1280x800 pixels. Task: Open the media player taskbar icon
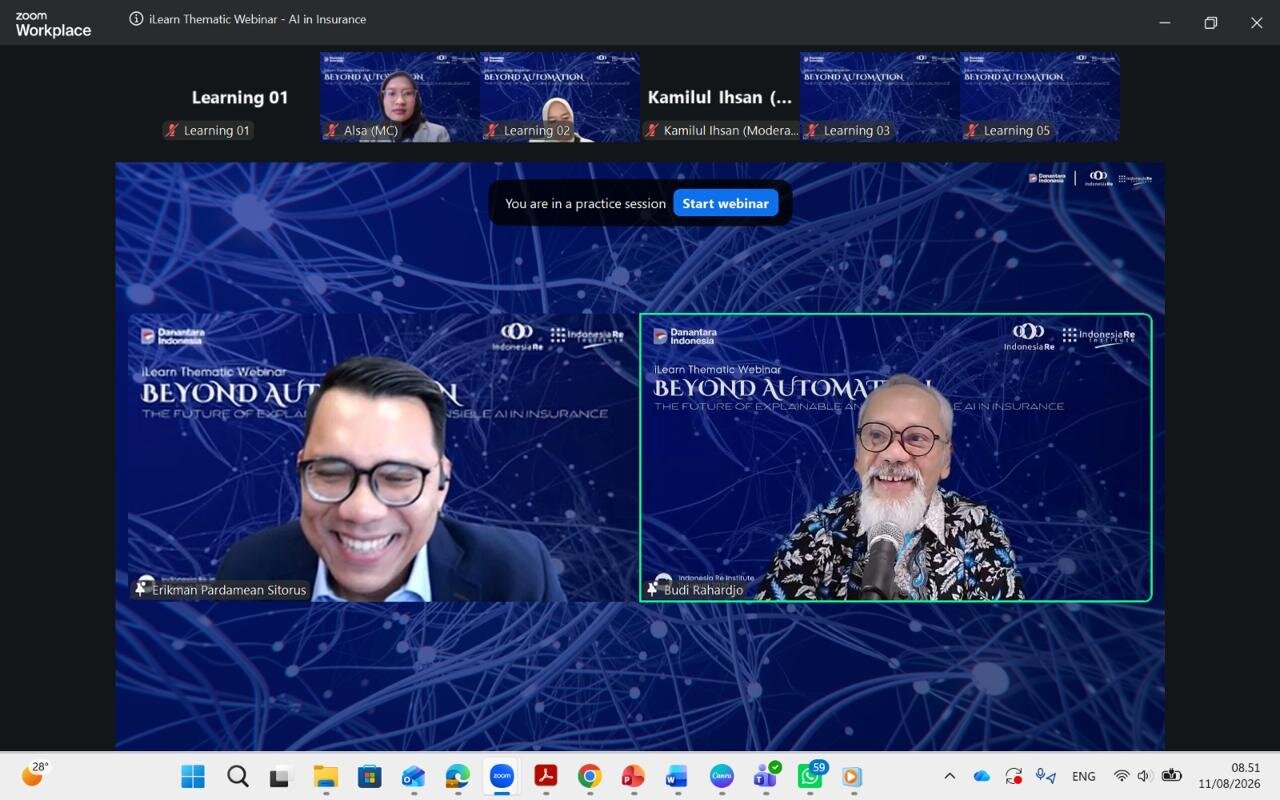851,776
